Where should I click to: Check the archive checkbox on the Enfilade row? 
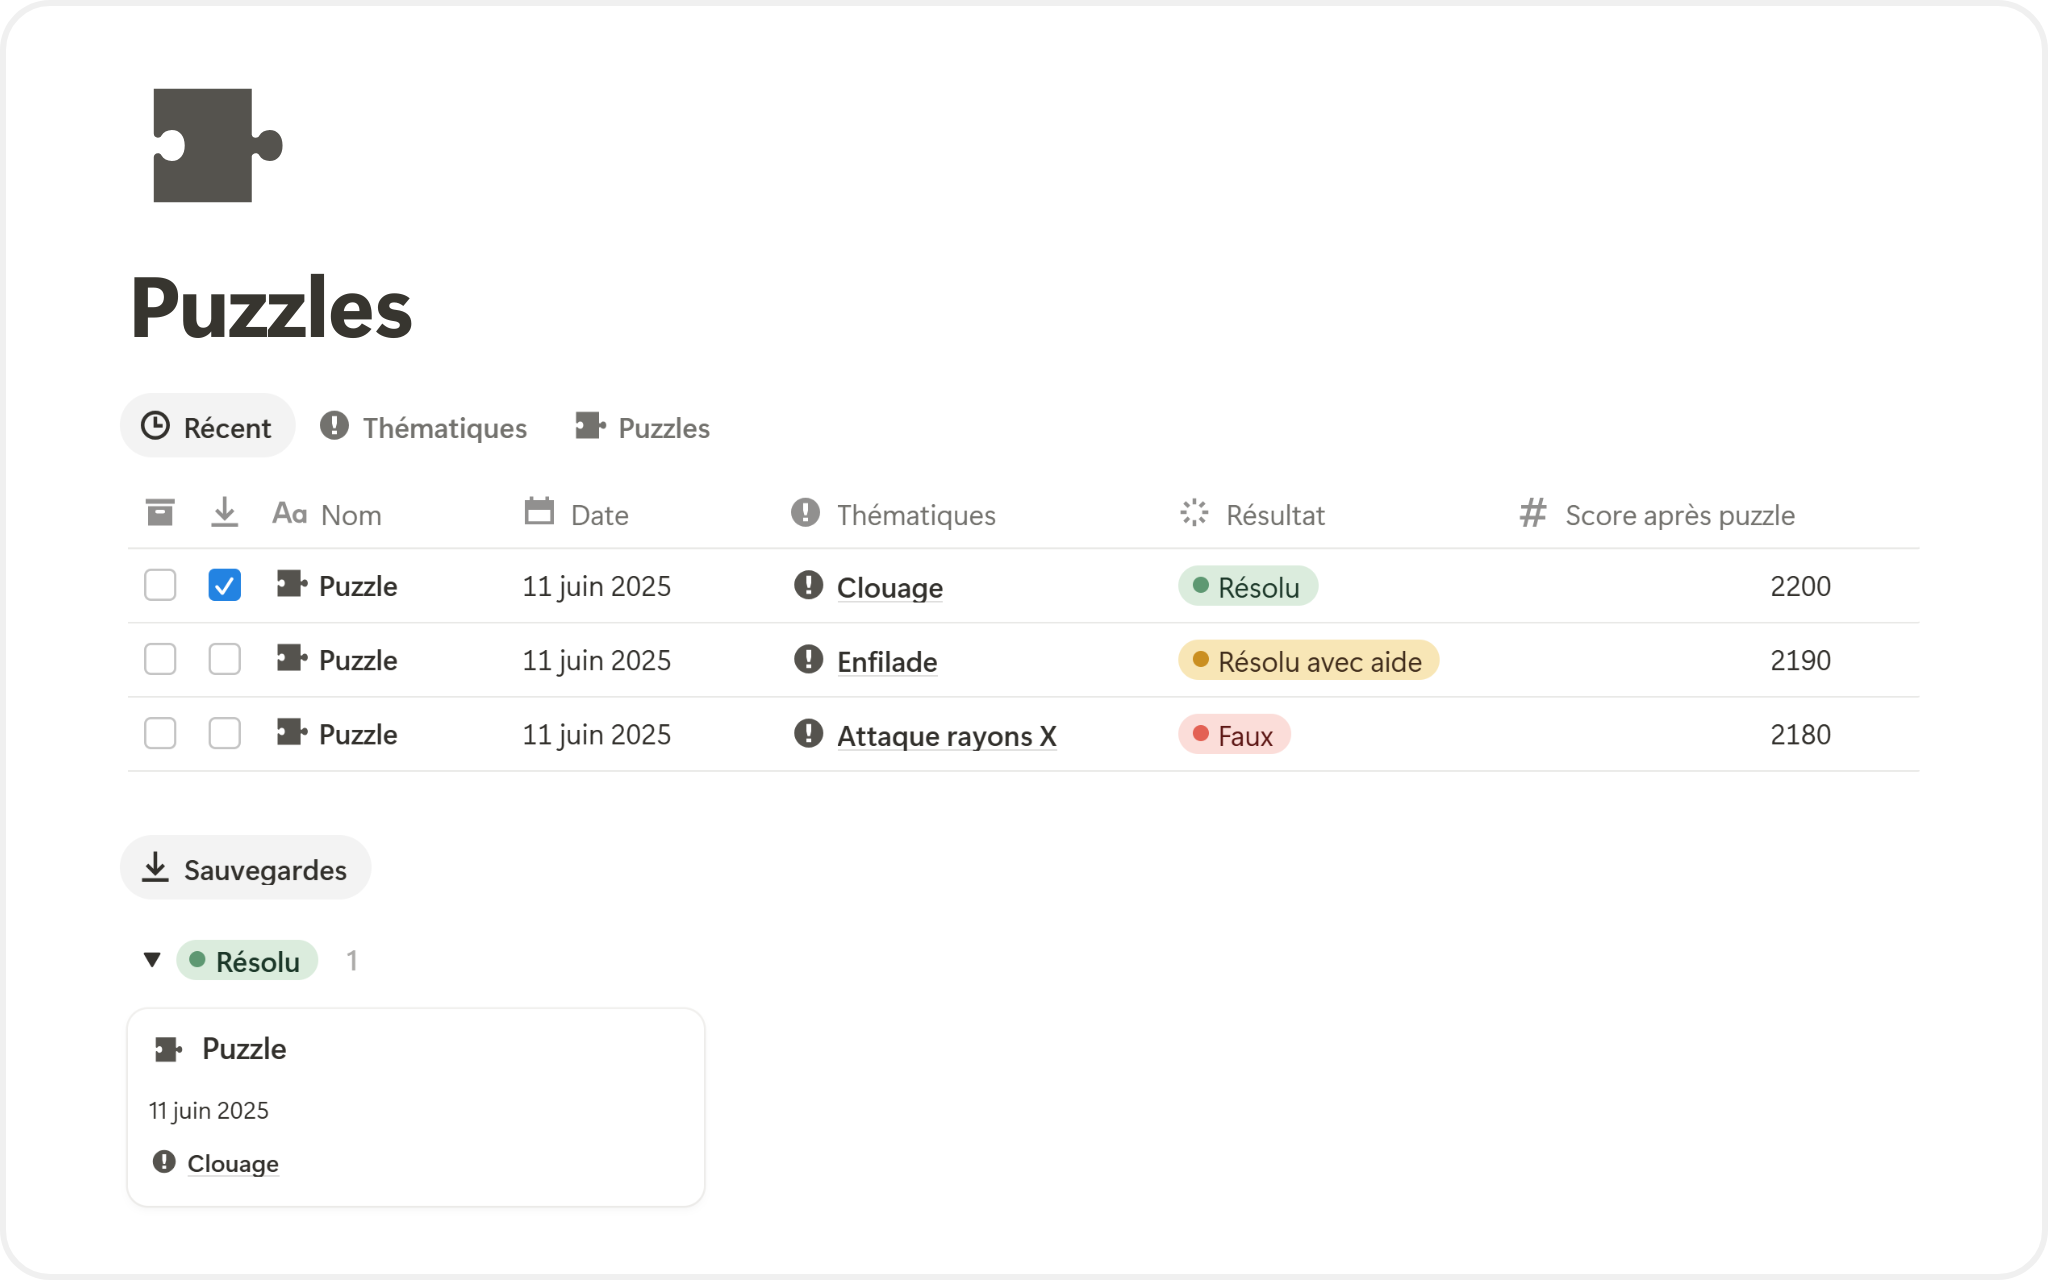(x=160, y=660)
